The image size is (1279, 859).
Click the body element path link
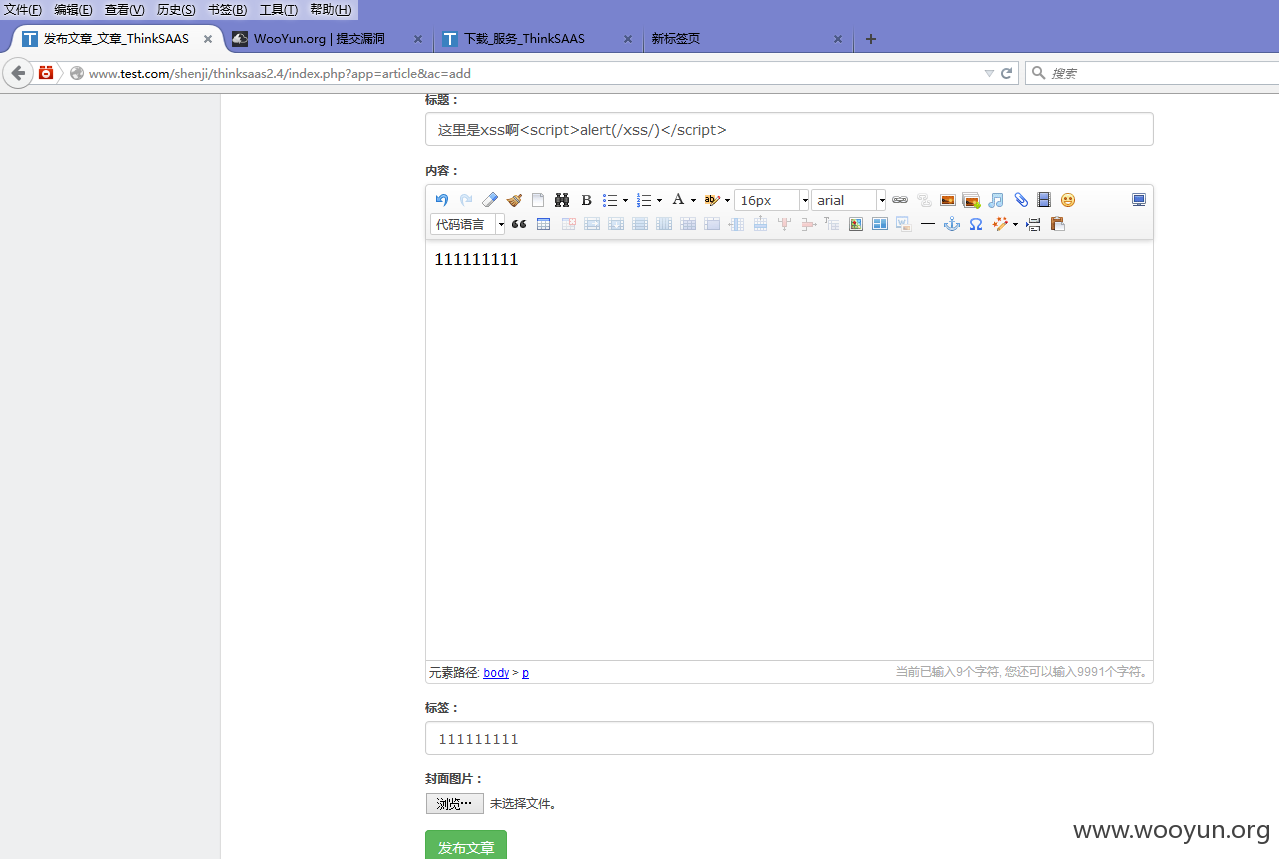click(x=496, y=673)
